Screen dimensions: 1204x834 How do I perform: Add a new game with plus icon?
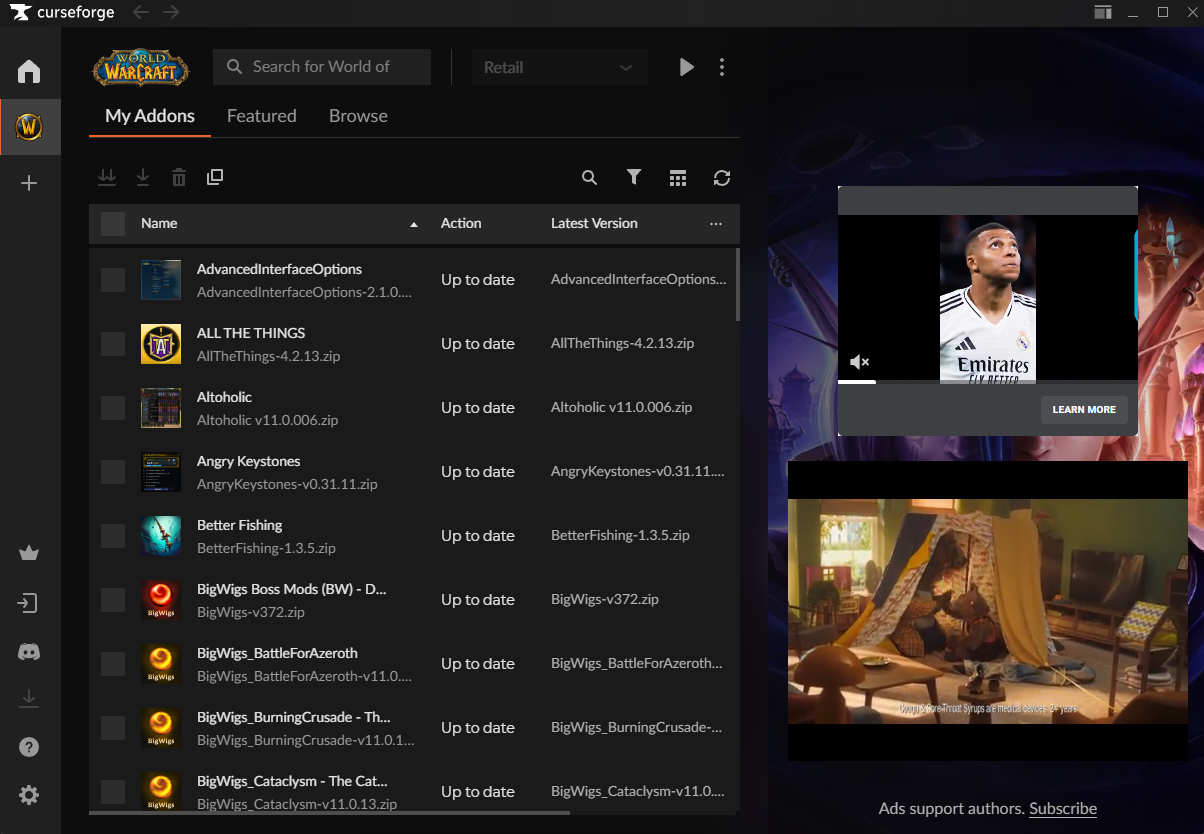click(29, 183)
